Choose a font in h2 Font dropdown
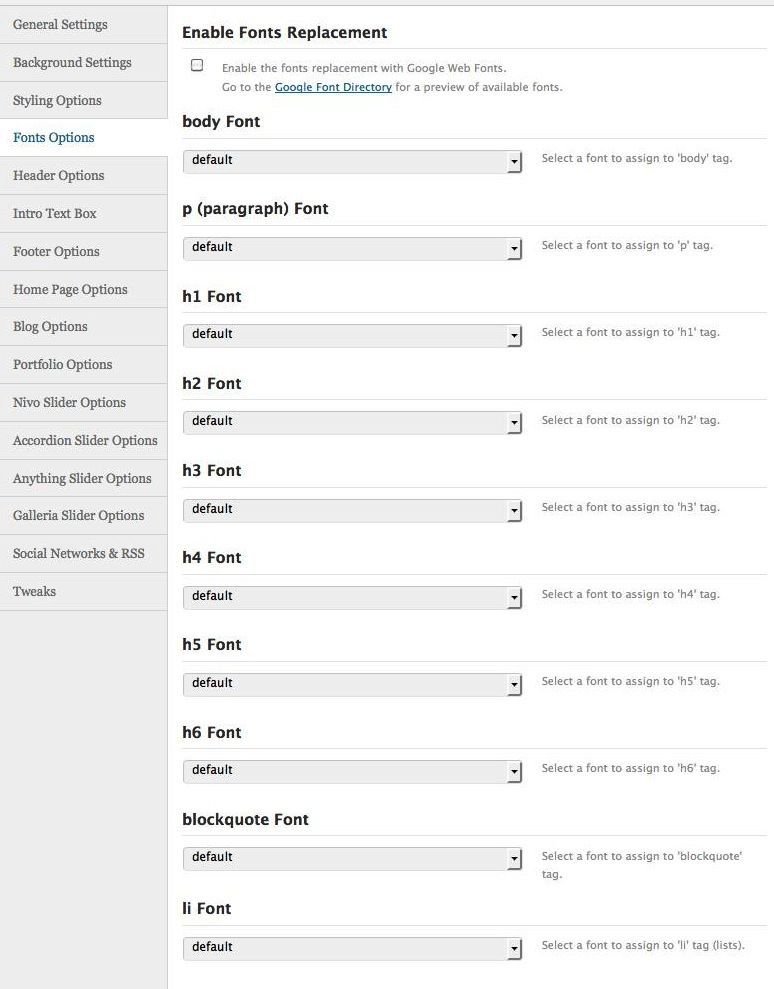774x989 pixels. pos(352,422)
